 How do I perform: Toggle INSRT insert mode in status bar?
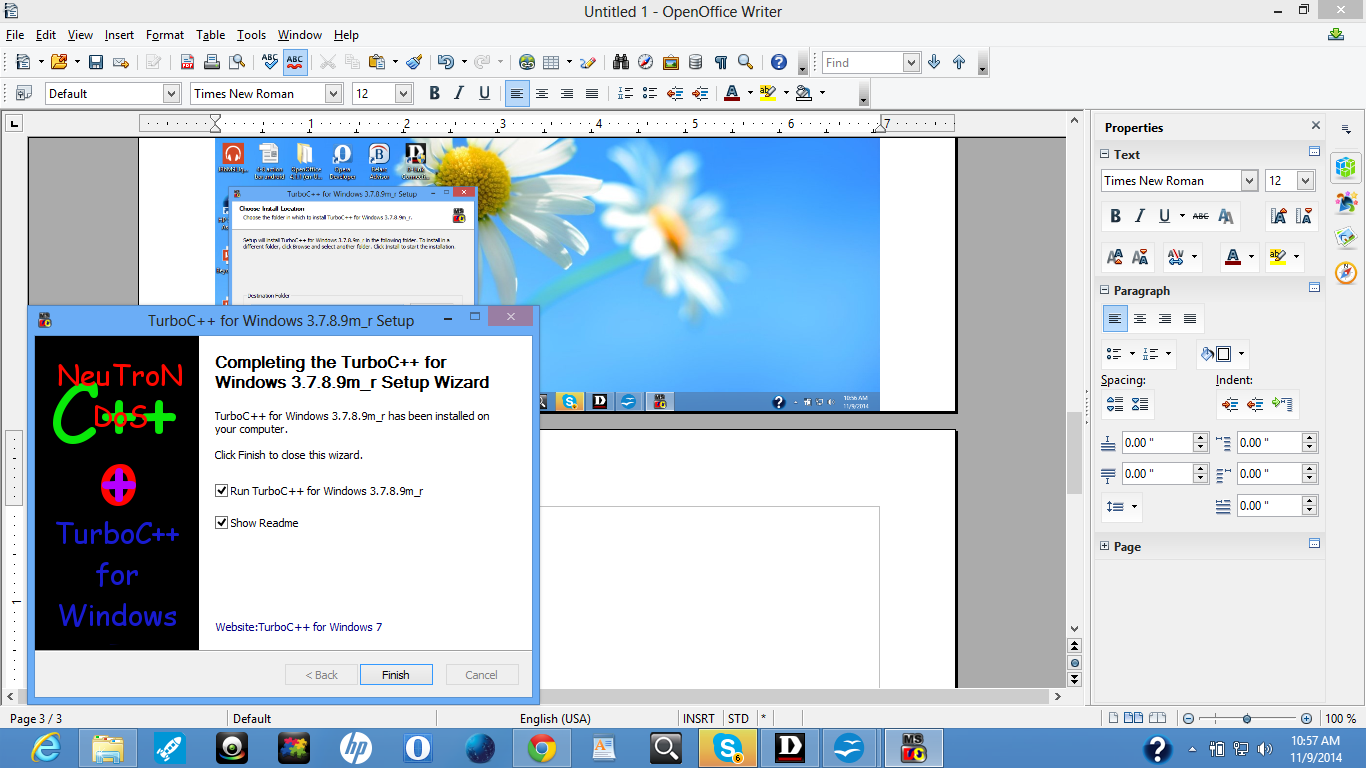(x=699, y=718)
